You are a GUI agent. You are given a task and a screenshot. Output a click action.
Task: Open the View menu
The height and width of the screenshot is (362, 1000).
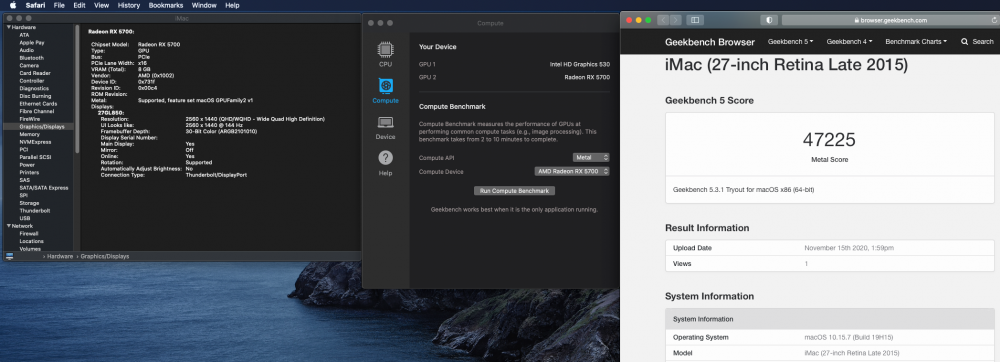coord(101,5)
